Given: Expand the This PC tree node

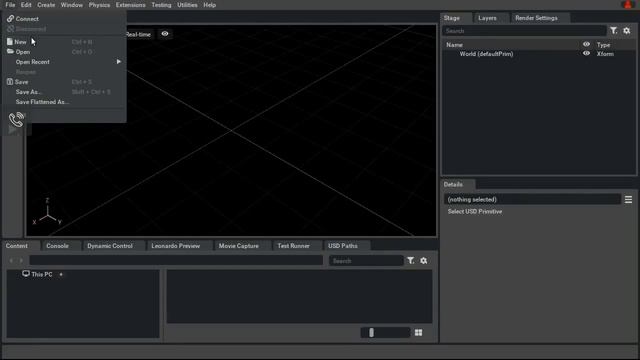Looking at the screenshot, I should (61, 274).
